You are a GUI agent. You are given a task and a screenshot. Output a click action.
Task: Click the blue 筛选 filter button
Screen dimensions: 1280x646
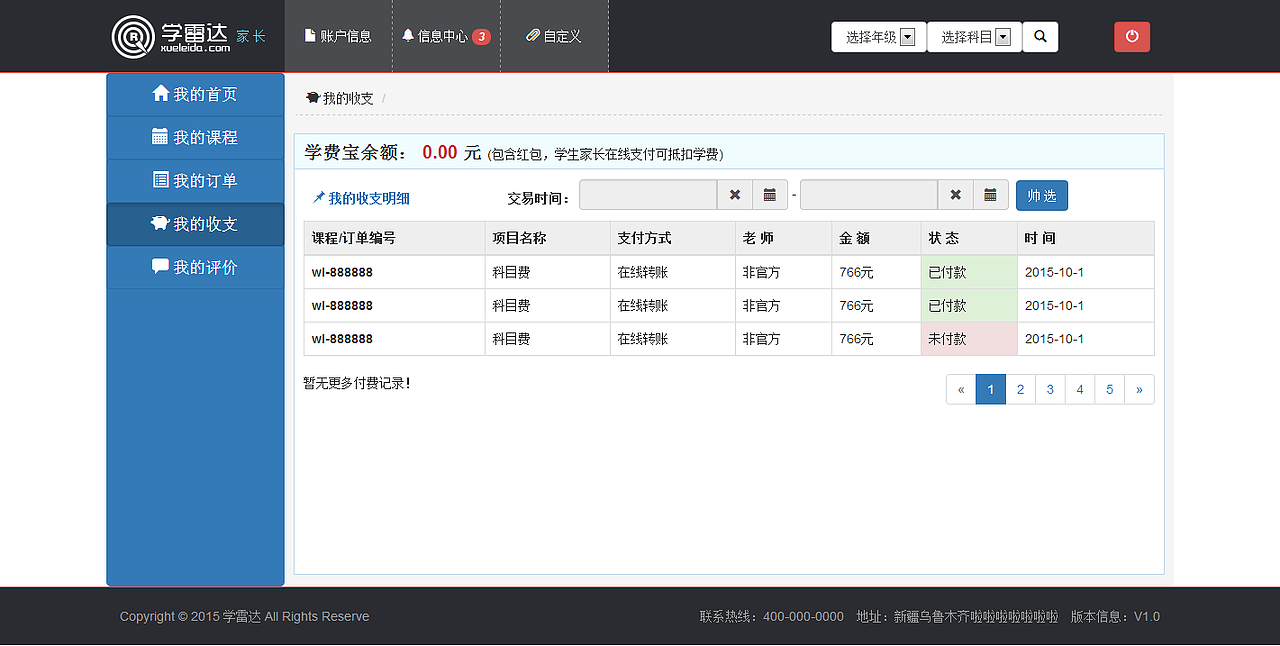click(1042, 195)
